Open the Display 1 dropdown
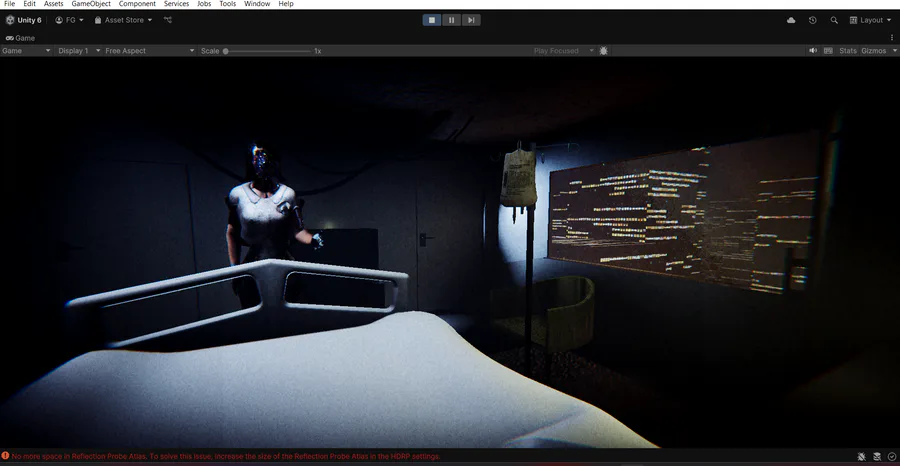The width and height of the screenshot is (900, 466). (79, 51)
